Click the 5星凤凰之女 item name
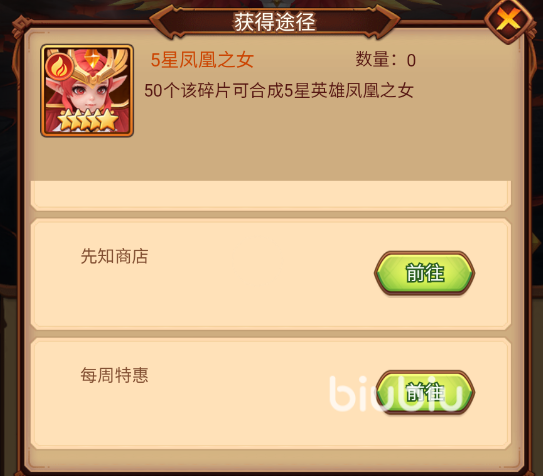 [x=202, y=60]
